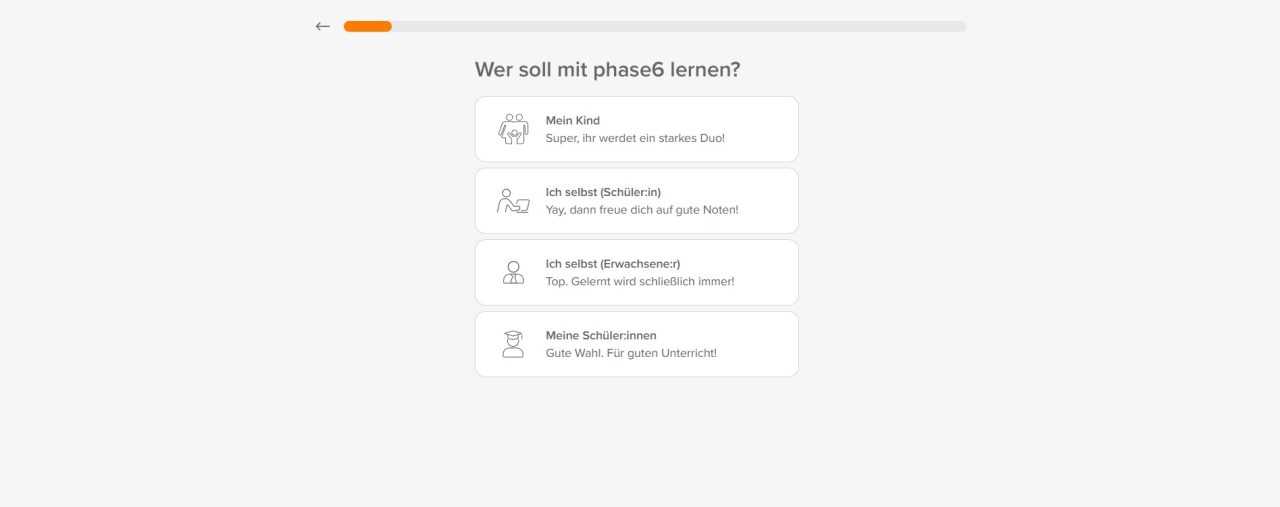Screen dimensions: 1280x507
Task: Pick "Ich selbst (Erwachsene:r)" option title
Action: coord(613,264)
